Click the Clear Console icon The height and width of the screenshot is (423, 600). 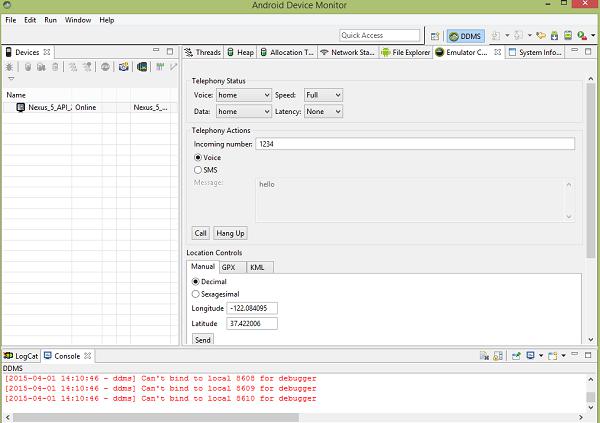[484, 356]
